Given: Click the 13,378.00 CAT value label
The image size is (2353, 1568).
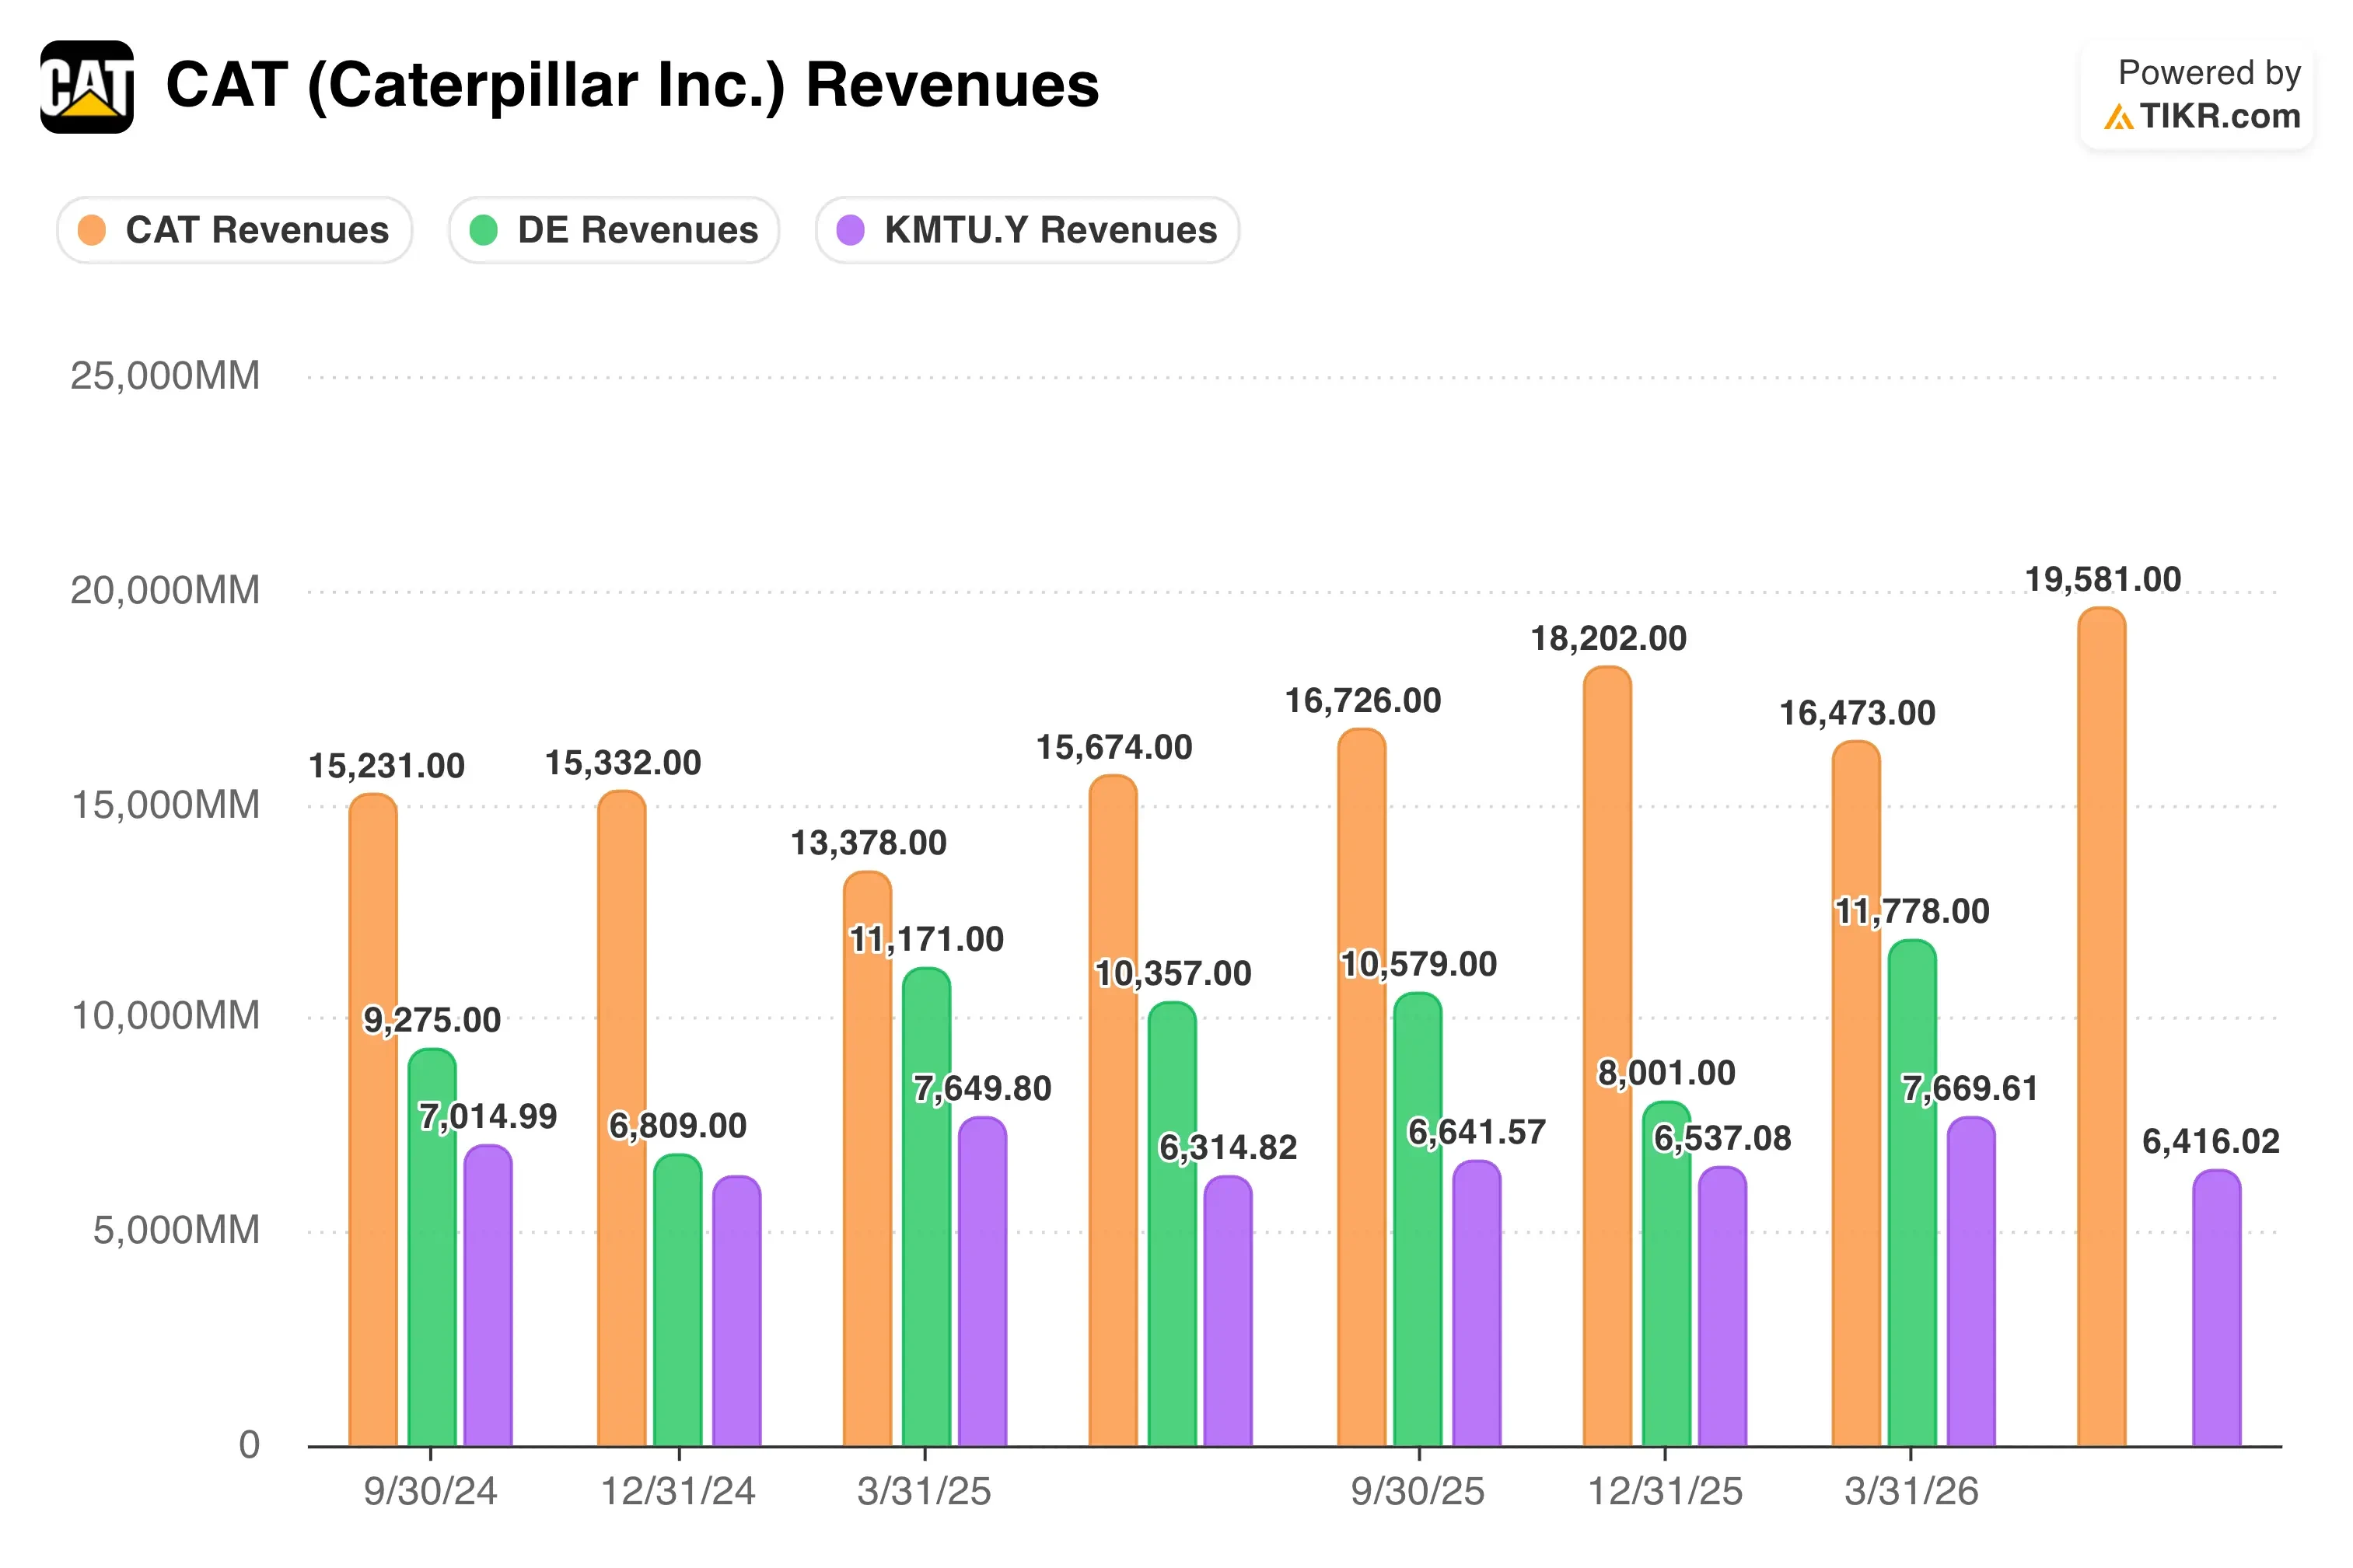Looking at the screenshot, I should (869, 844).
